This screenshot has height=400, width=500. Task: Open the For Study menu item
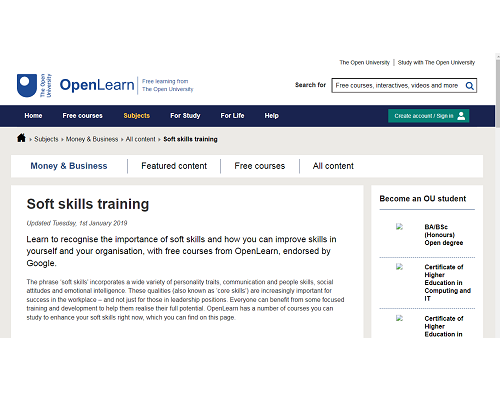point(185,116)
